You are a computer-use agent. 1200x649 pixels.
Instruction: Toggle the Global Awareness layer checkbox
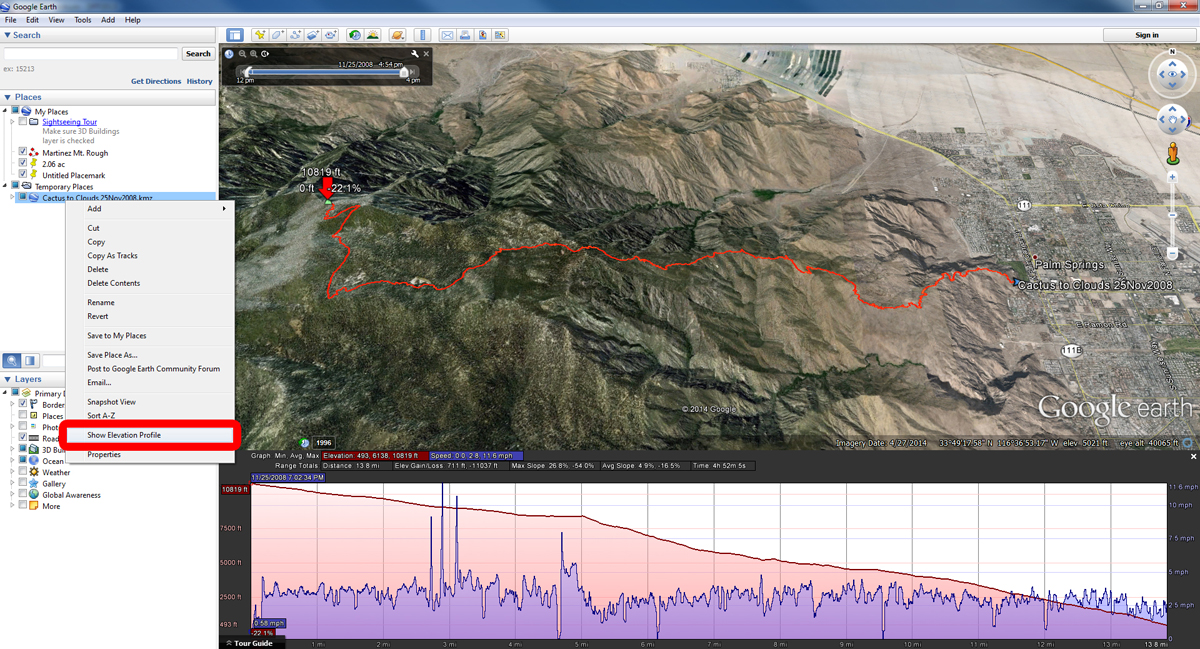pyautogui.click(x=22, y=495)
